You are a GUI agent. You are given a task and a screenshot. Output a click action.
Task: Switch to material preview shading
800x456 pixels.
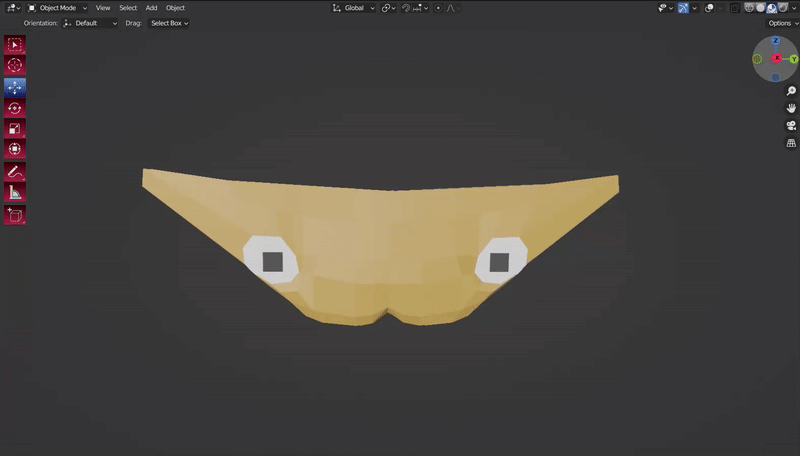pyautogui.click(x=771, y=8)
